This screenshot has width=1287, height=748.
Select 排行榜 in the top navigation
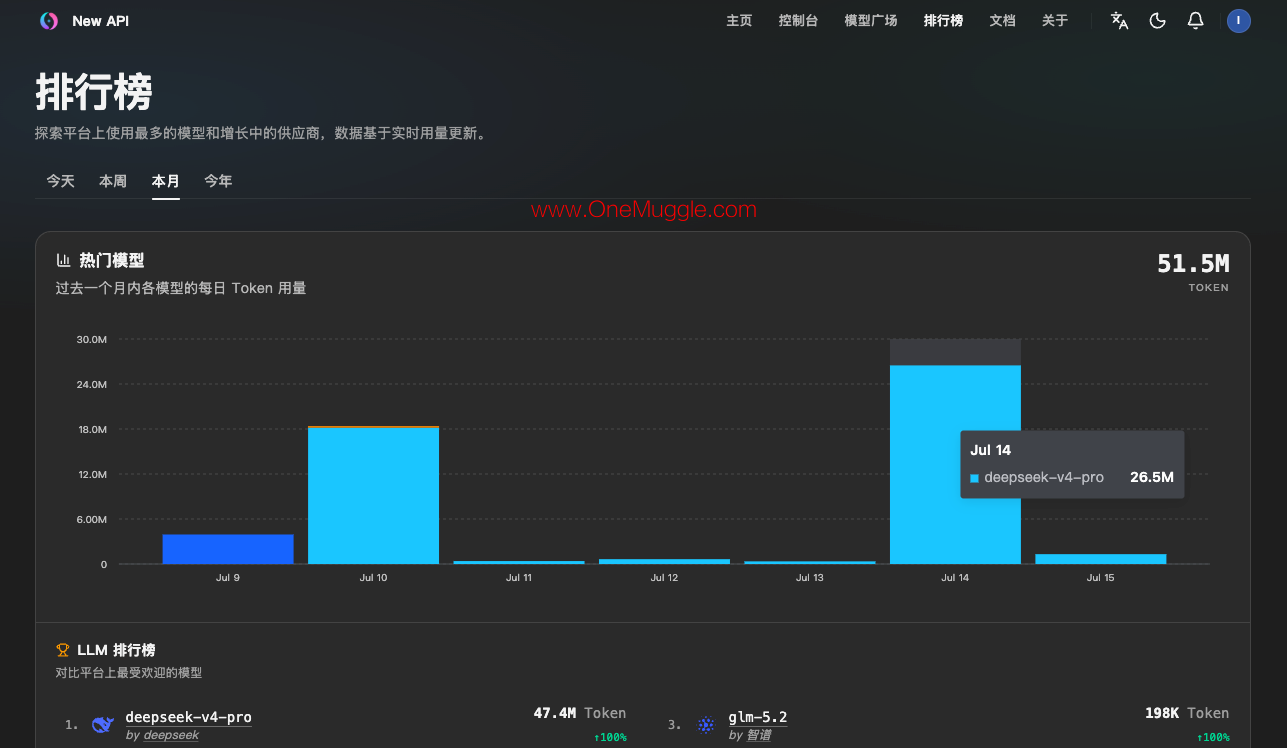pyautogui.click(x=943, y=21)
